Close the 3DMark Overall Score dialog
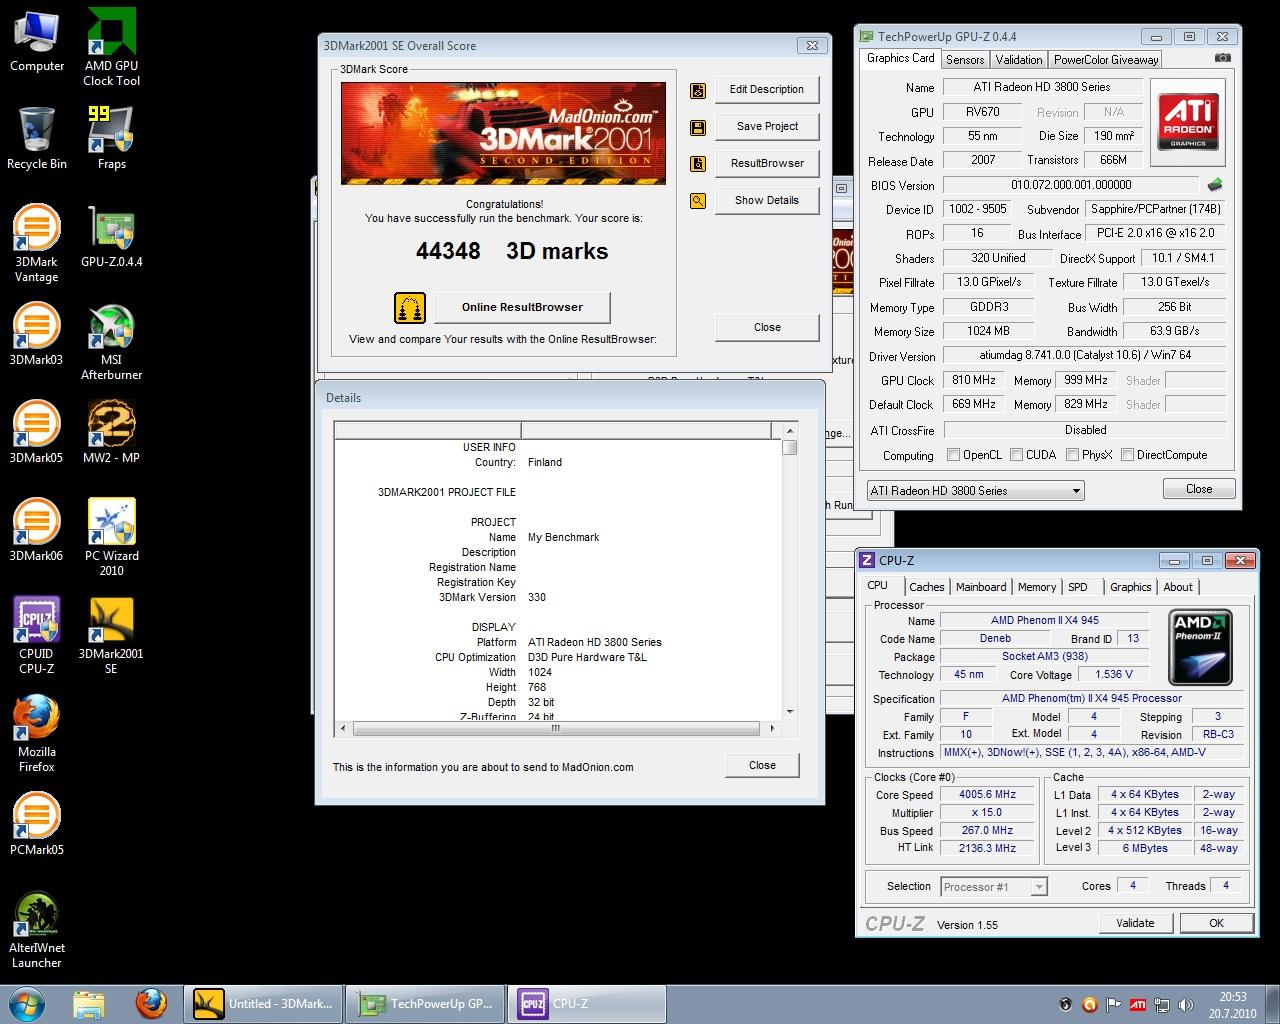 pos(767,328)
